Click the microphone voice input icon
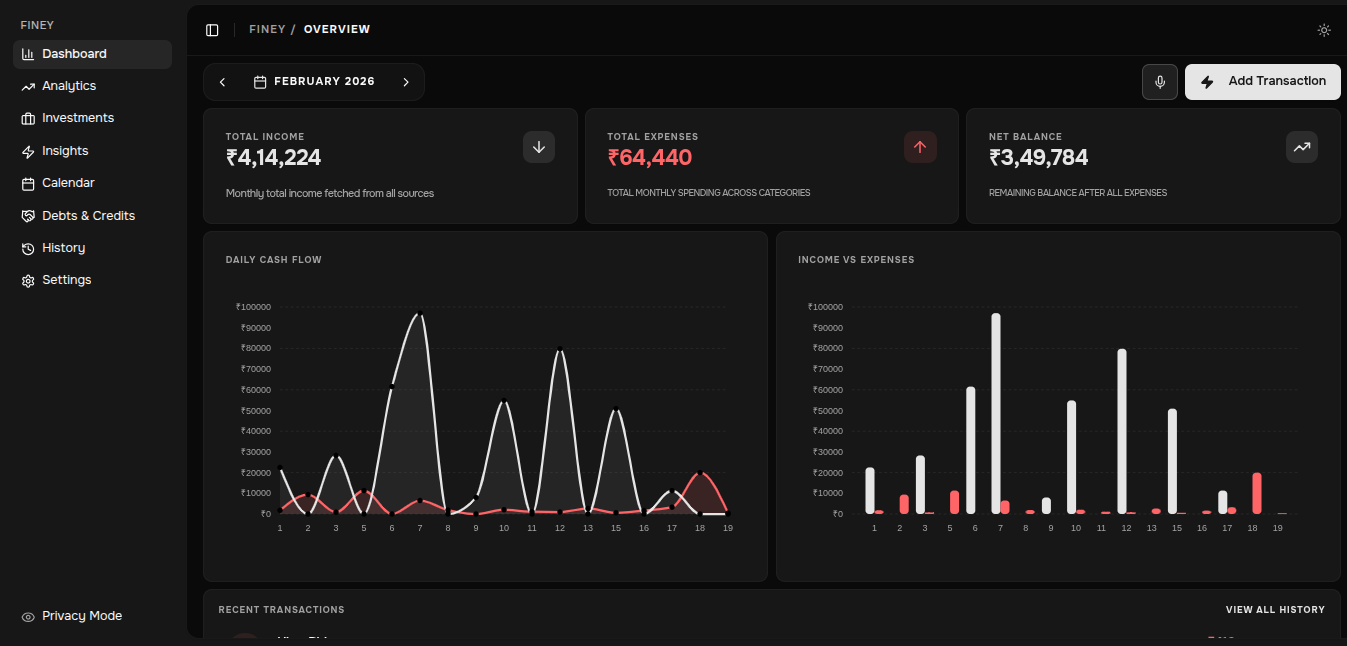This screenshot has width=1347, height=646. (1159, 82)
